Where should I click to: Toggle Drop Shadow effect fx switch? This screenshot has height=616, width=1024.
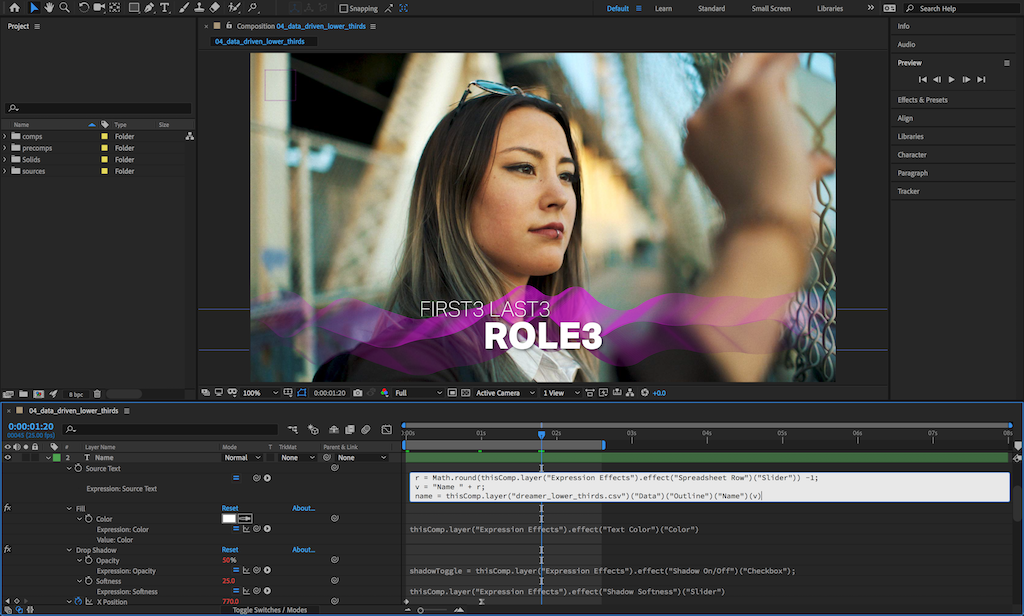(x=8, y=549)
